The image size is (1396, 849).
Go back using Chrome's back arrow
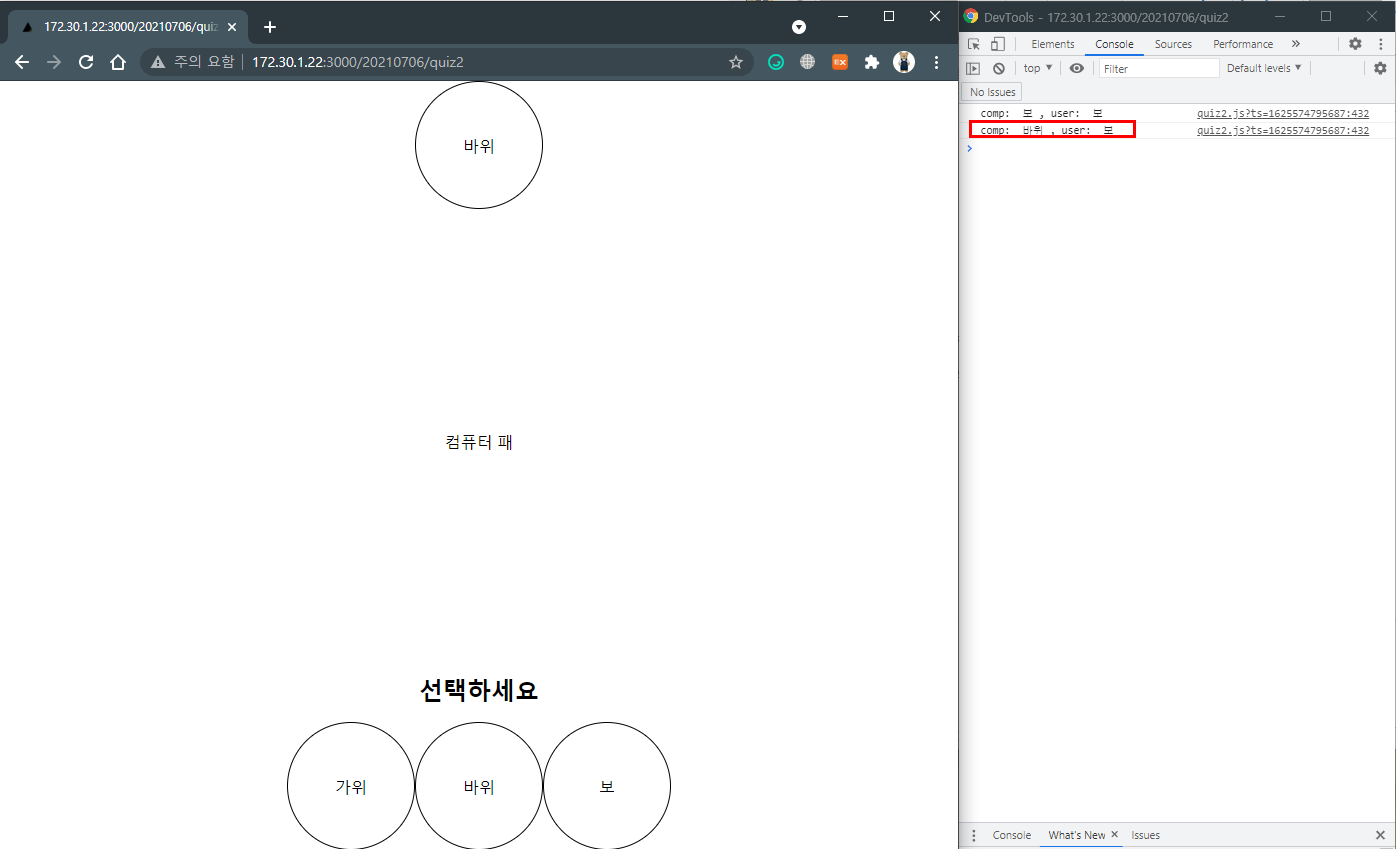pyautogui.click(x=22, y=62)
